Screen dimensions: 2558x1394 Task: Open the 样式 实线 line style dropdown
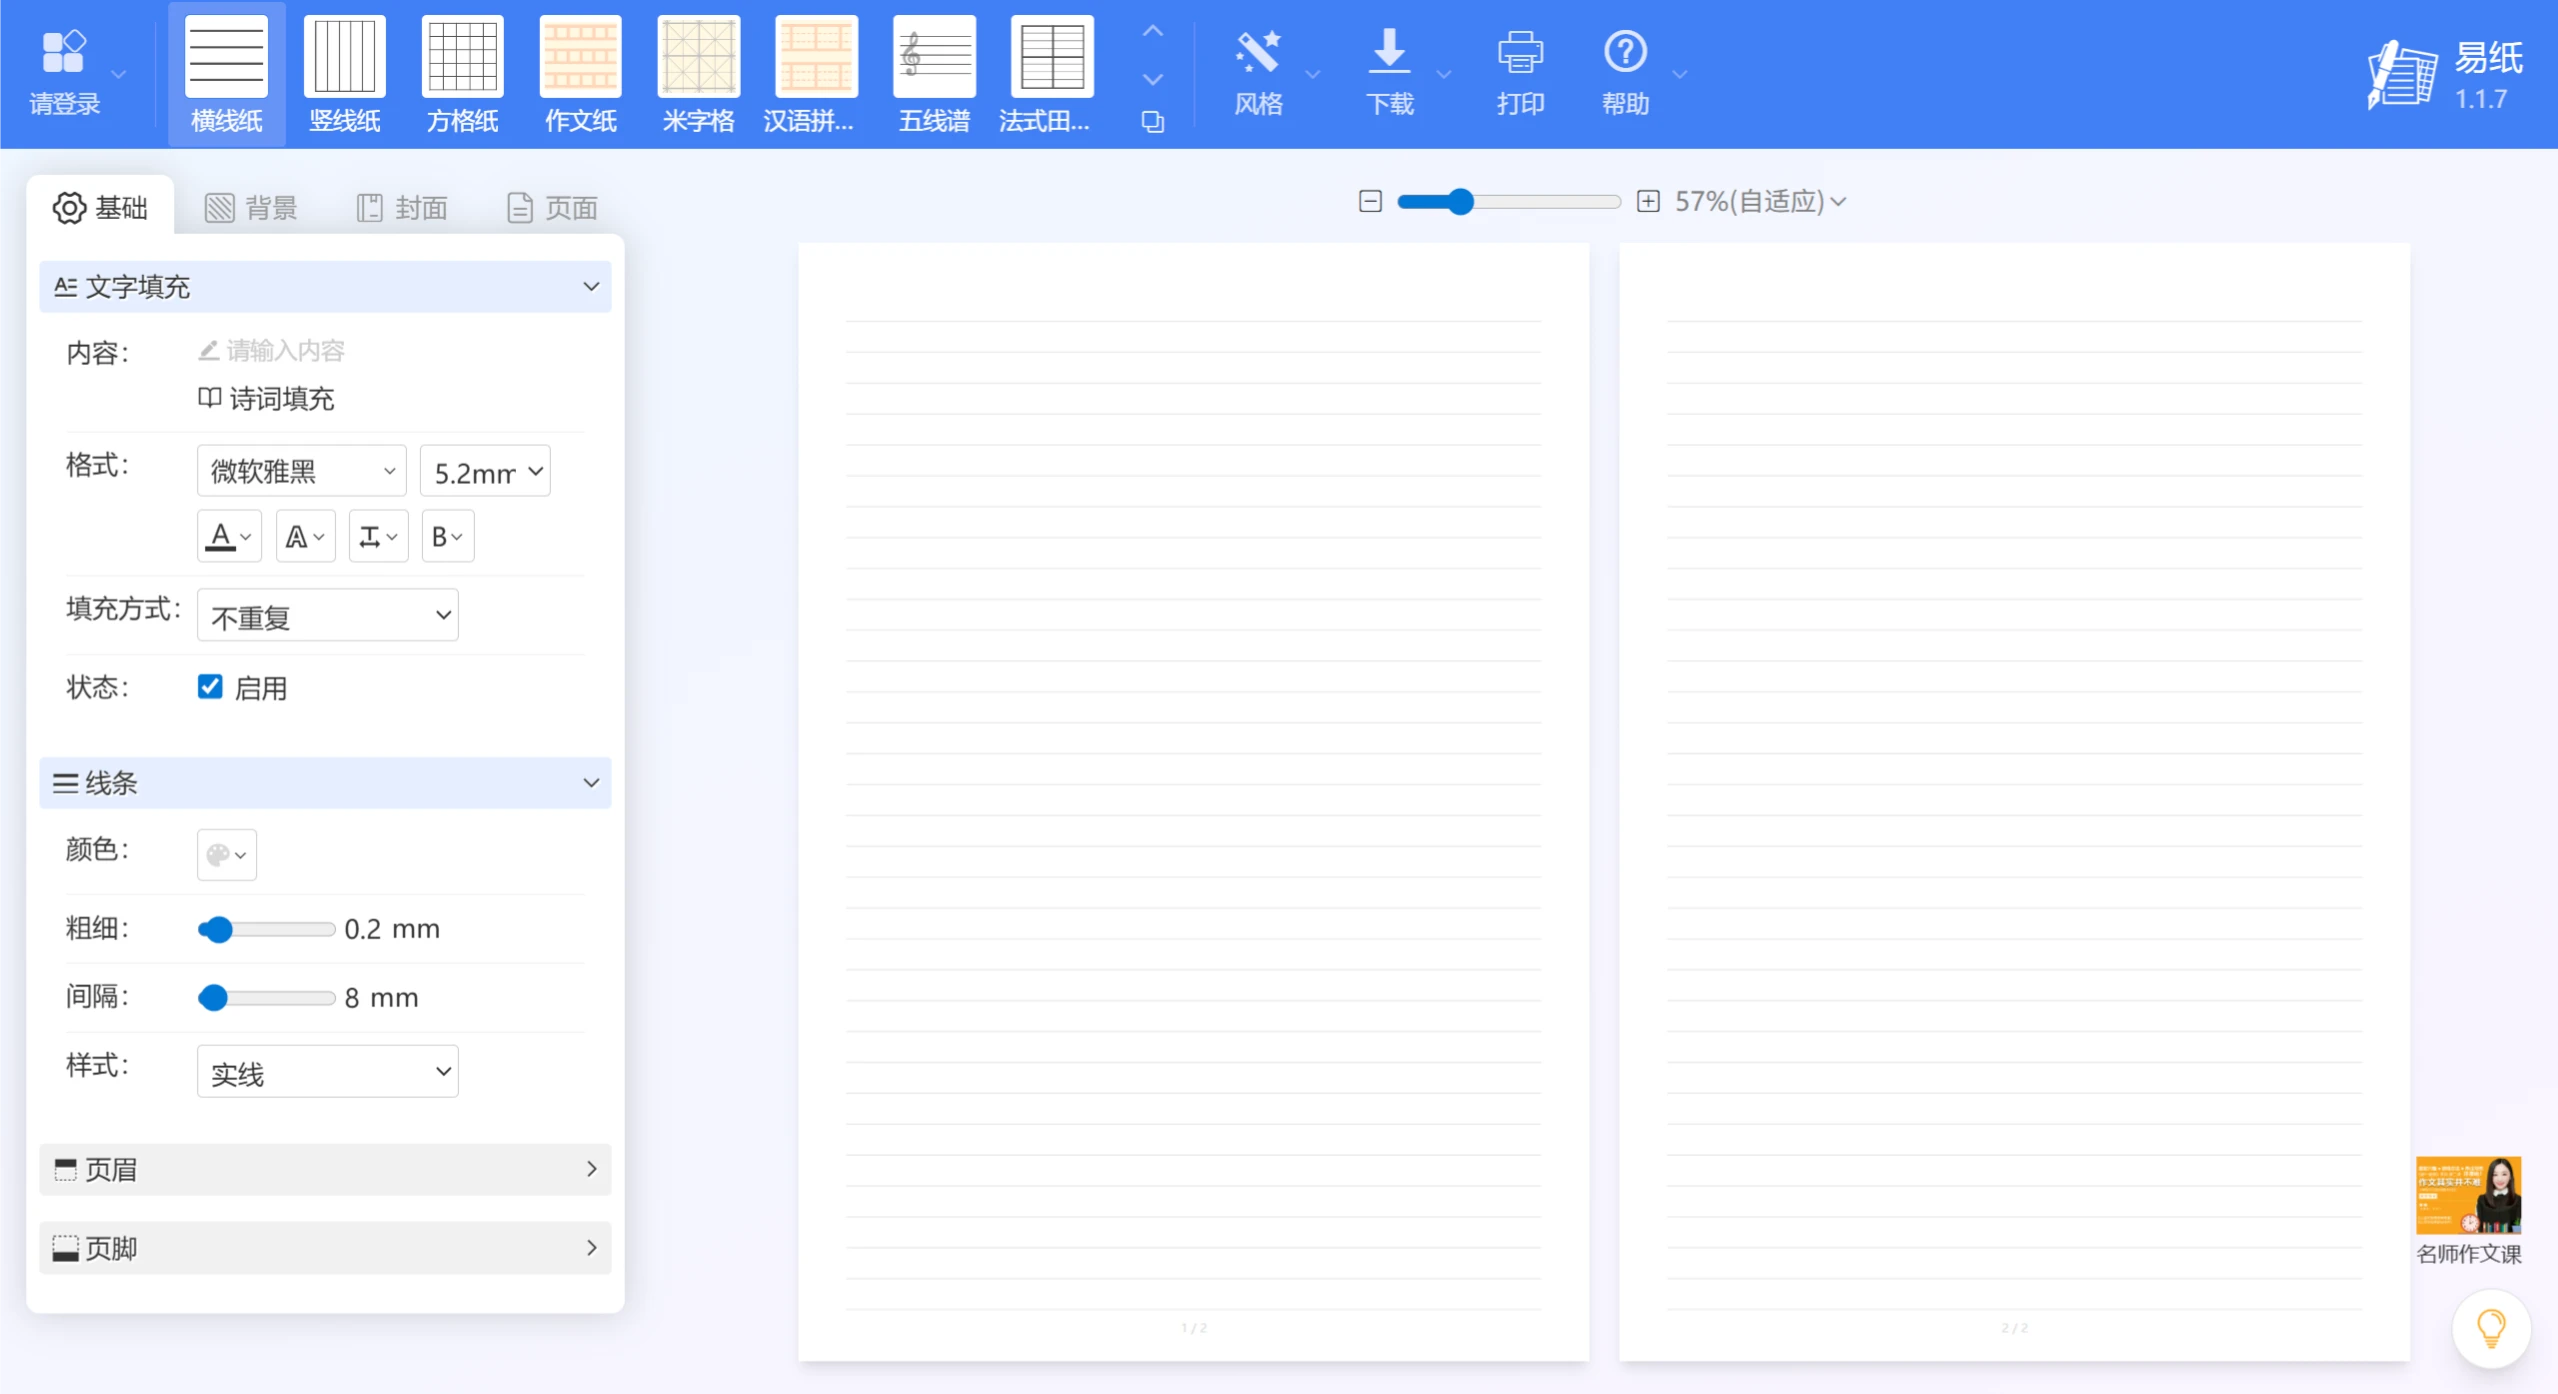(x=327, y=1072)
